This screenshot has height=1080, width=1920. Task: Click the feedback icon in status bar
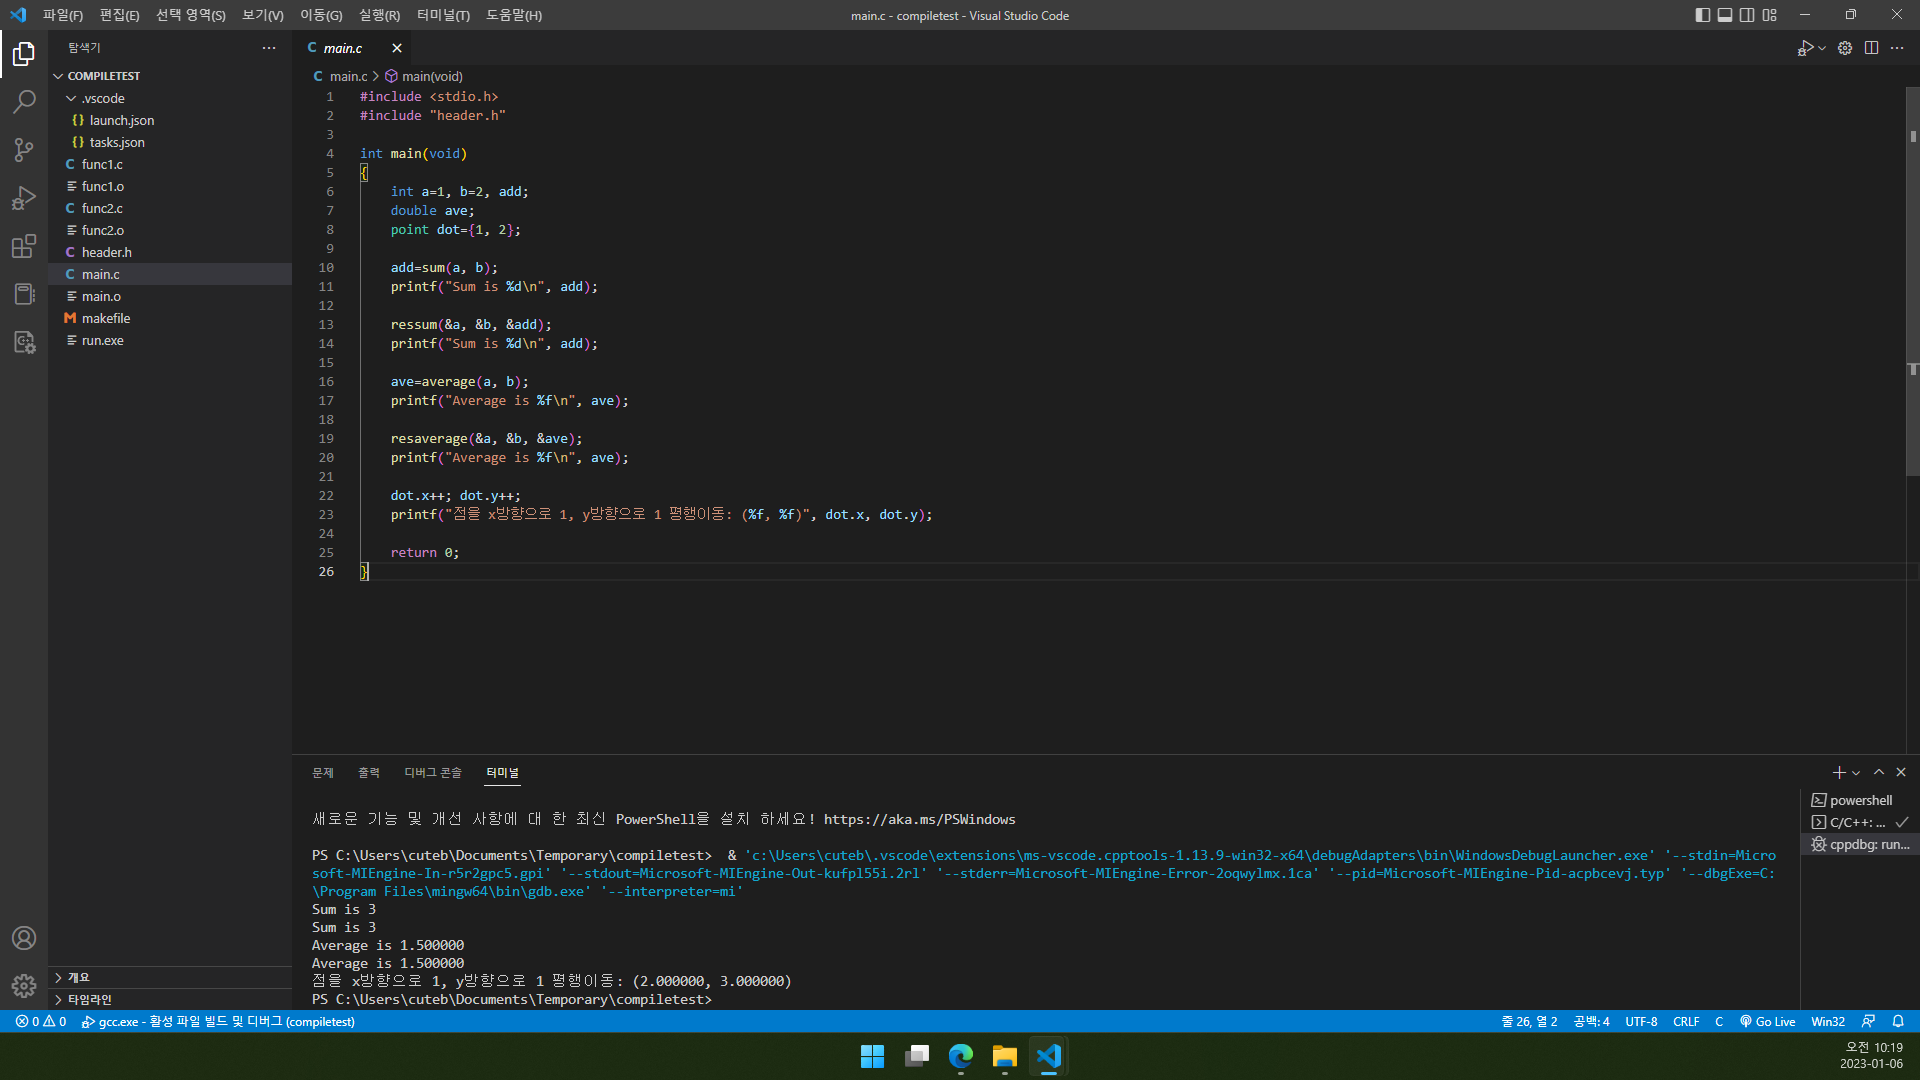1868,1022
